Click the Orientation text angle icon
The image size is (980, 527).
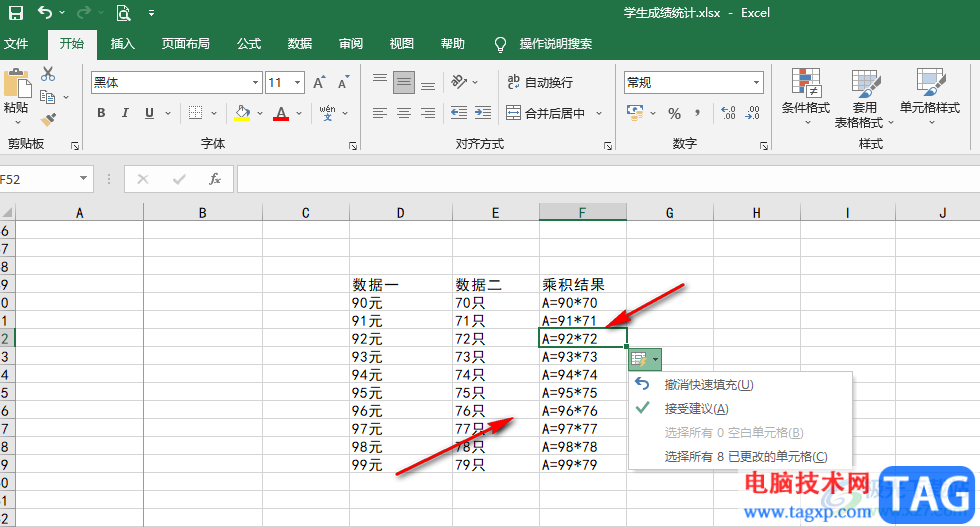pos(459,82)
